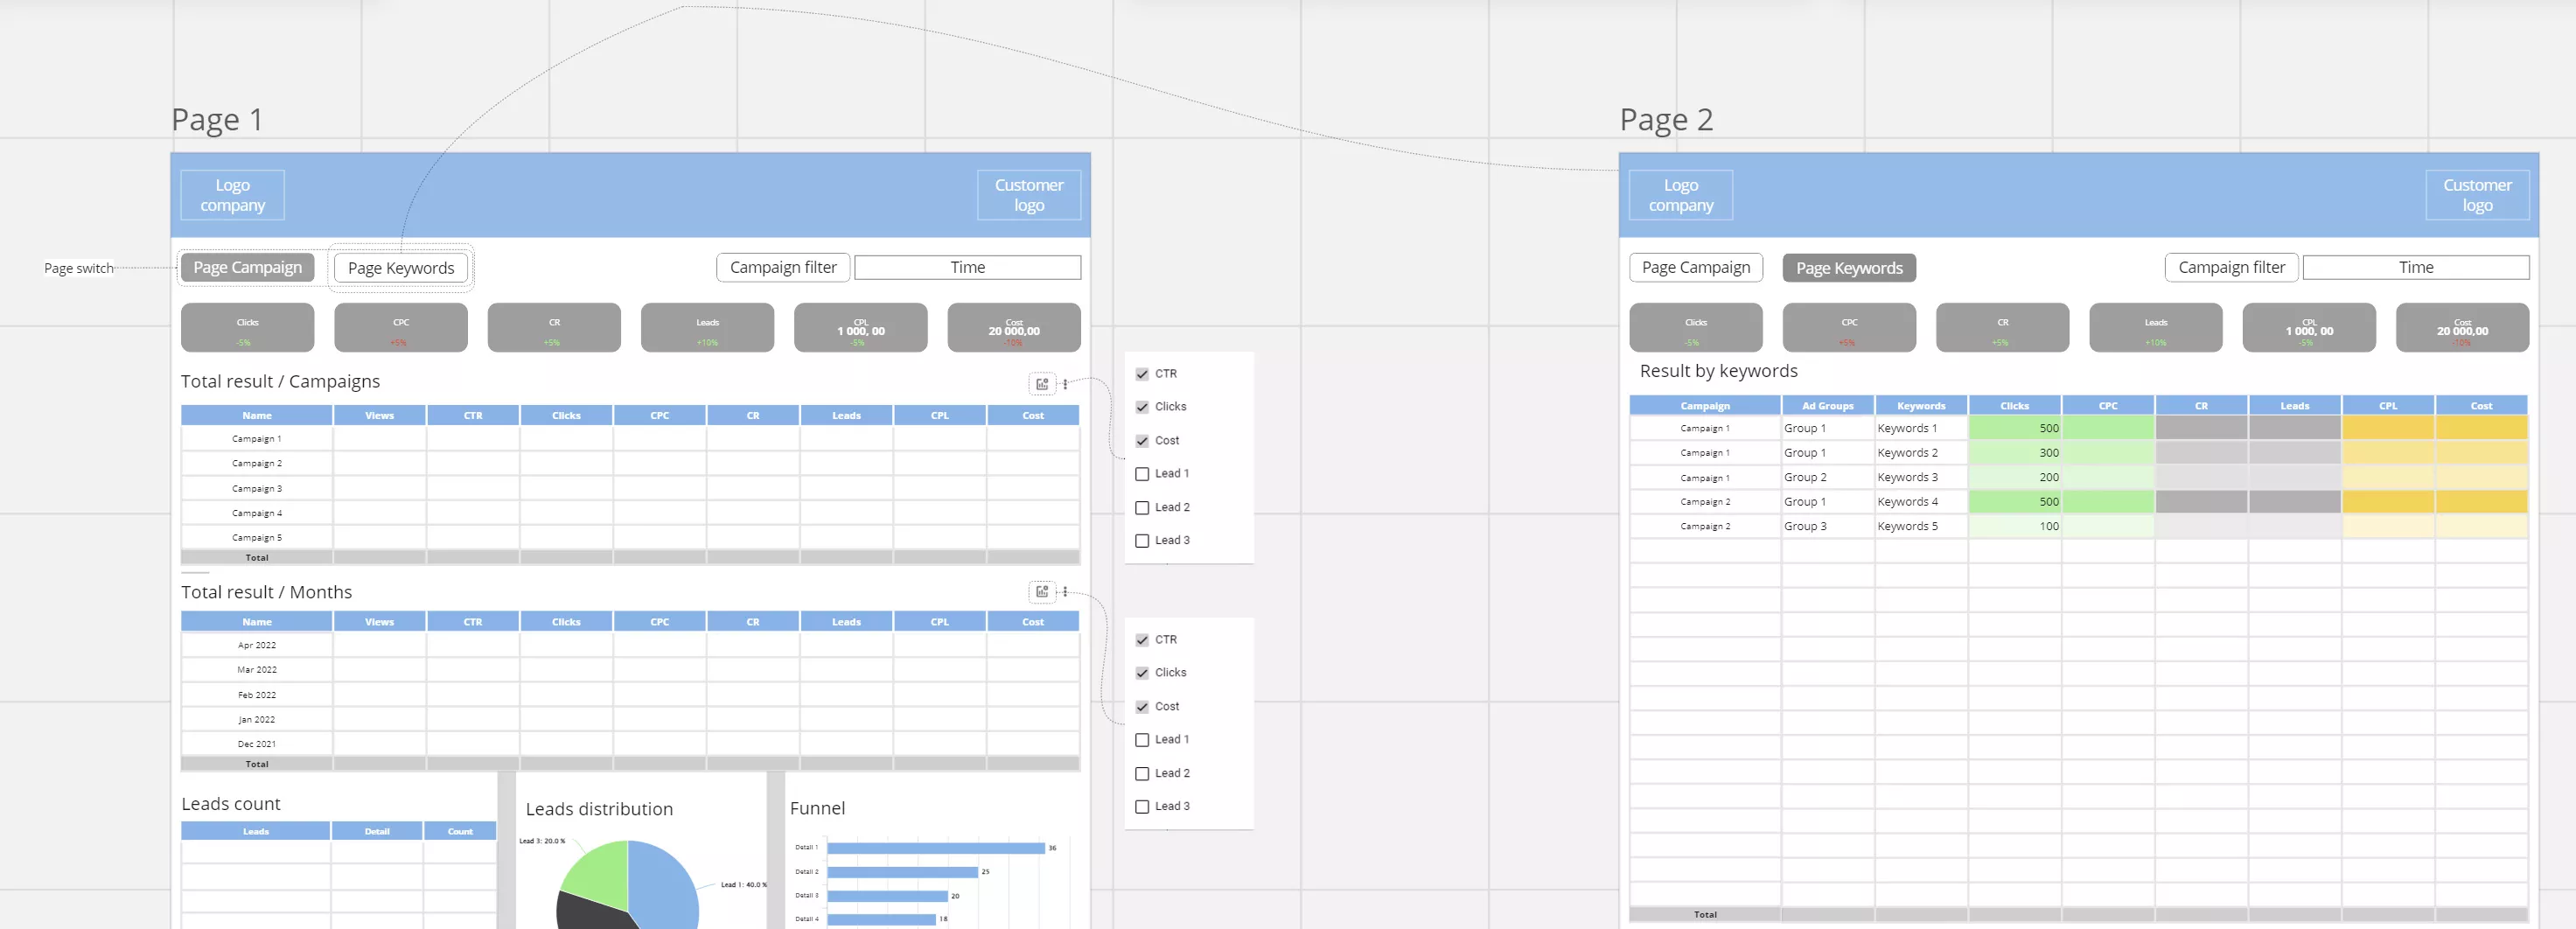
Task: Click Keywords column header on Page 2
Action: pos(1921,406)
